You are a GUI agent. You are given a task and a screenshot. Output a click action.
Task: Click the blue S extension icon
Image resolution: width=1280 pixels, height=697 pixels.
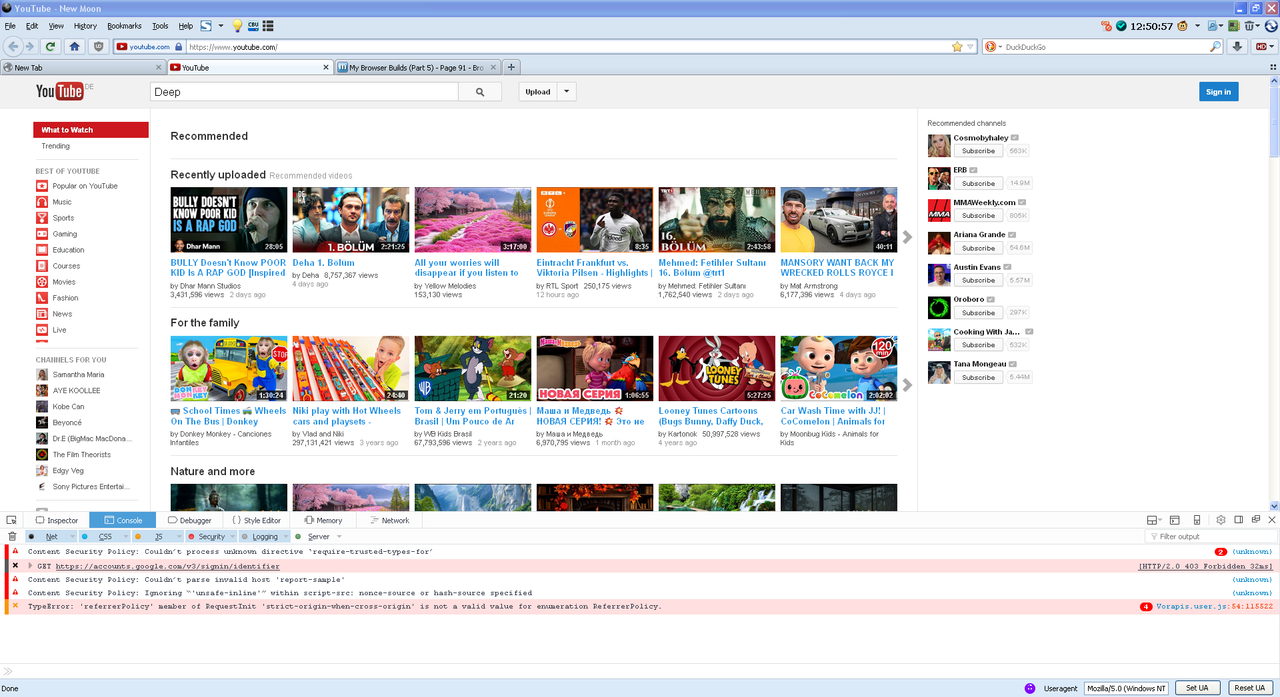tap(206, 25)
